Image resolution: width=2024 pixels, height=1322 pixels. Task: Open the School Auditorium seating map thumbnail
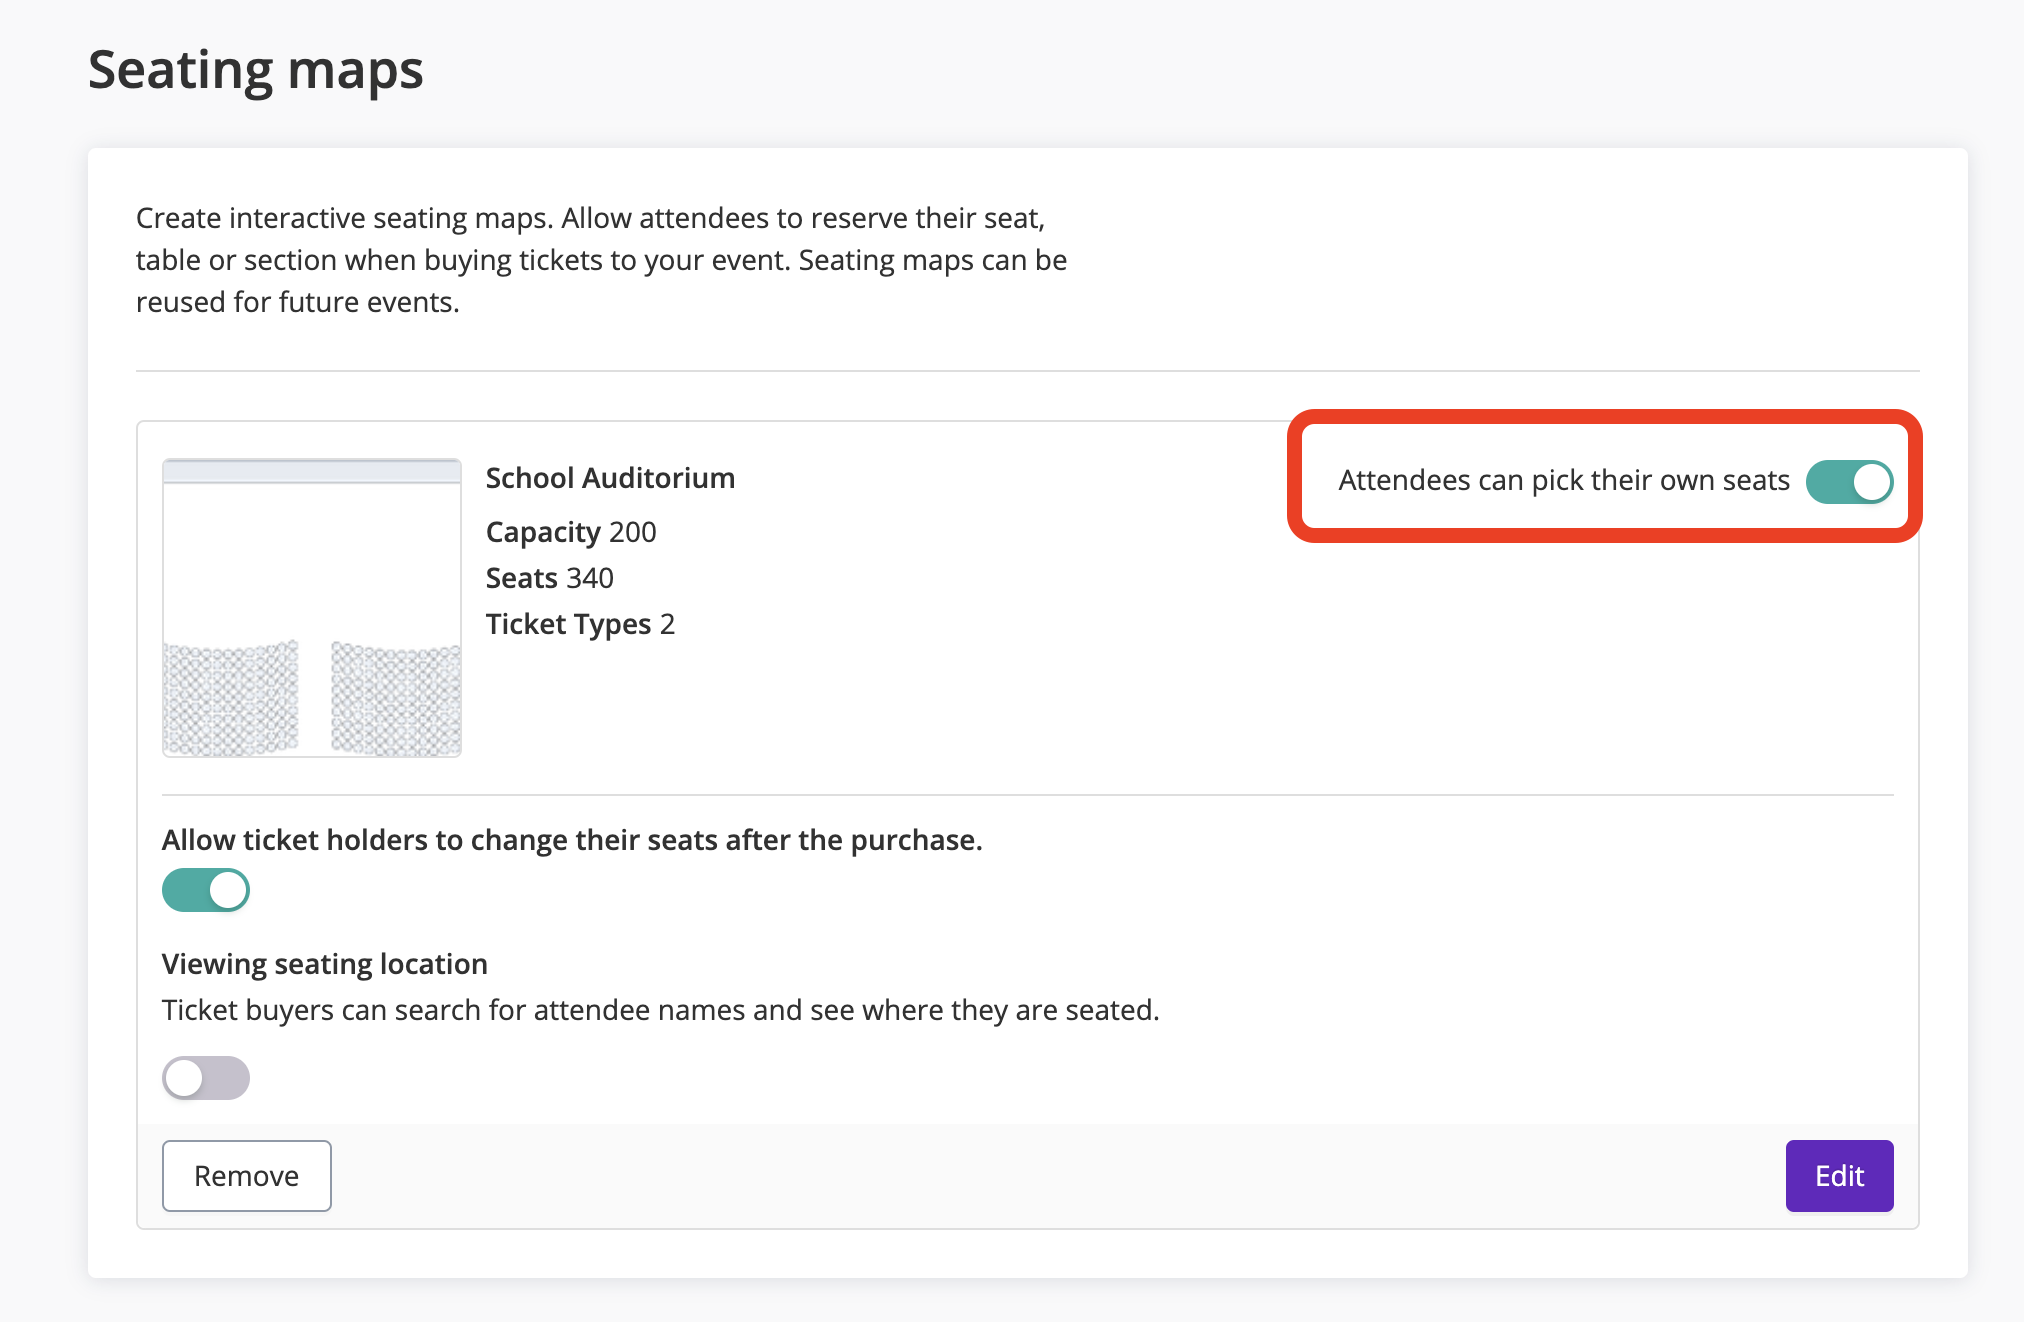pyautogui.click(x=312, y=608)
